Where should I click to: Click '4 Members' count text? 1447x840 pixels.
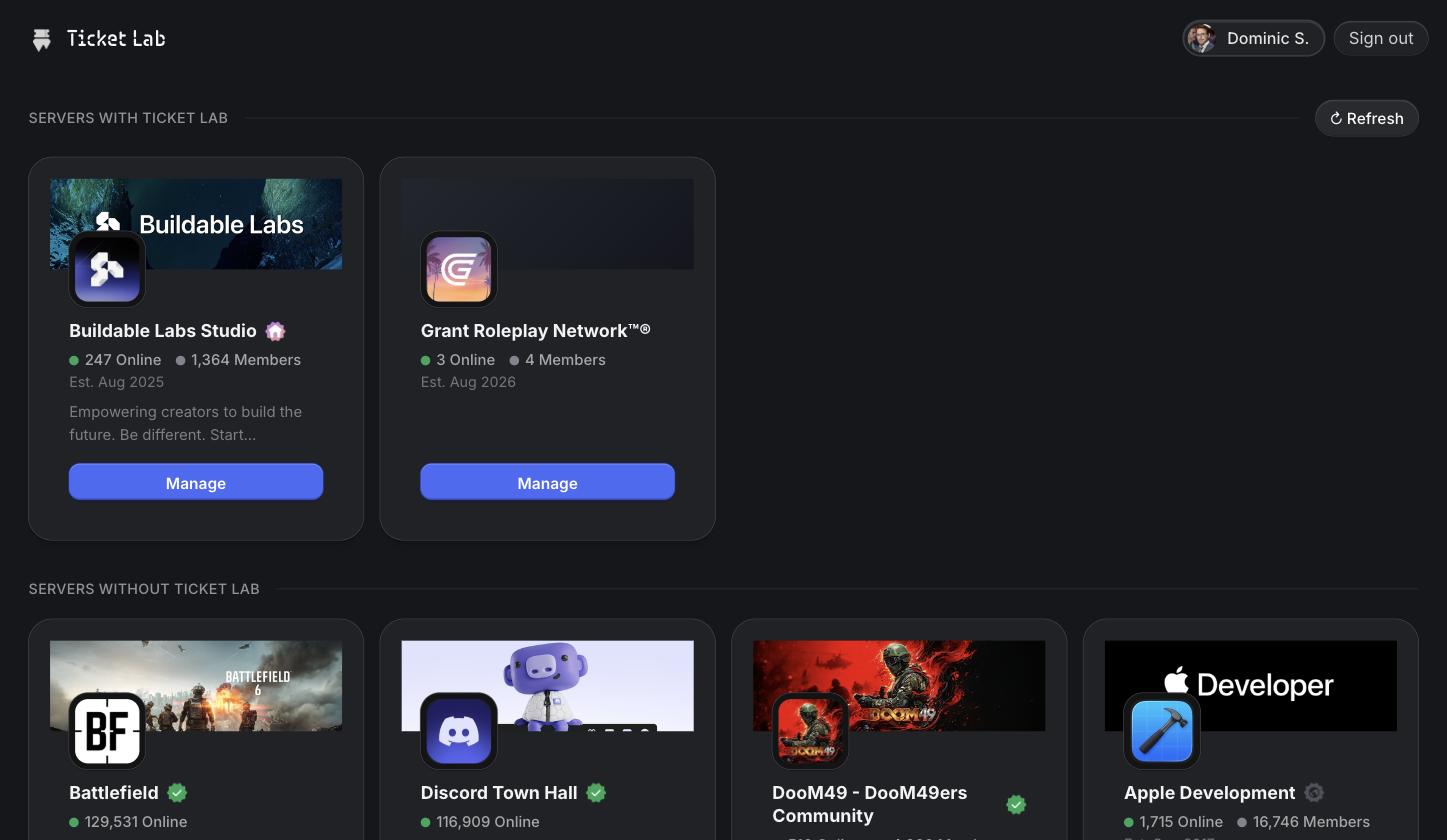[565, 360]
